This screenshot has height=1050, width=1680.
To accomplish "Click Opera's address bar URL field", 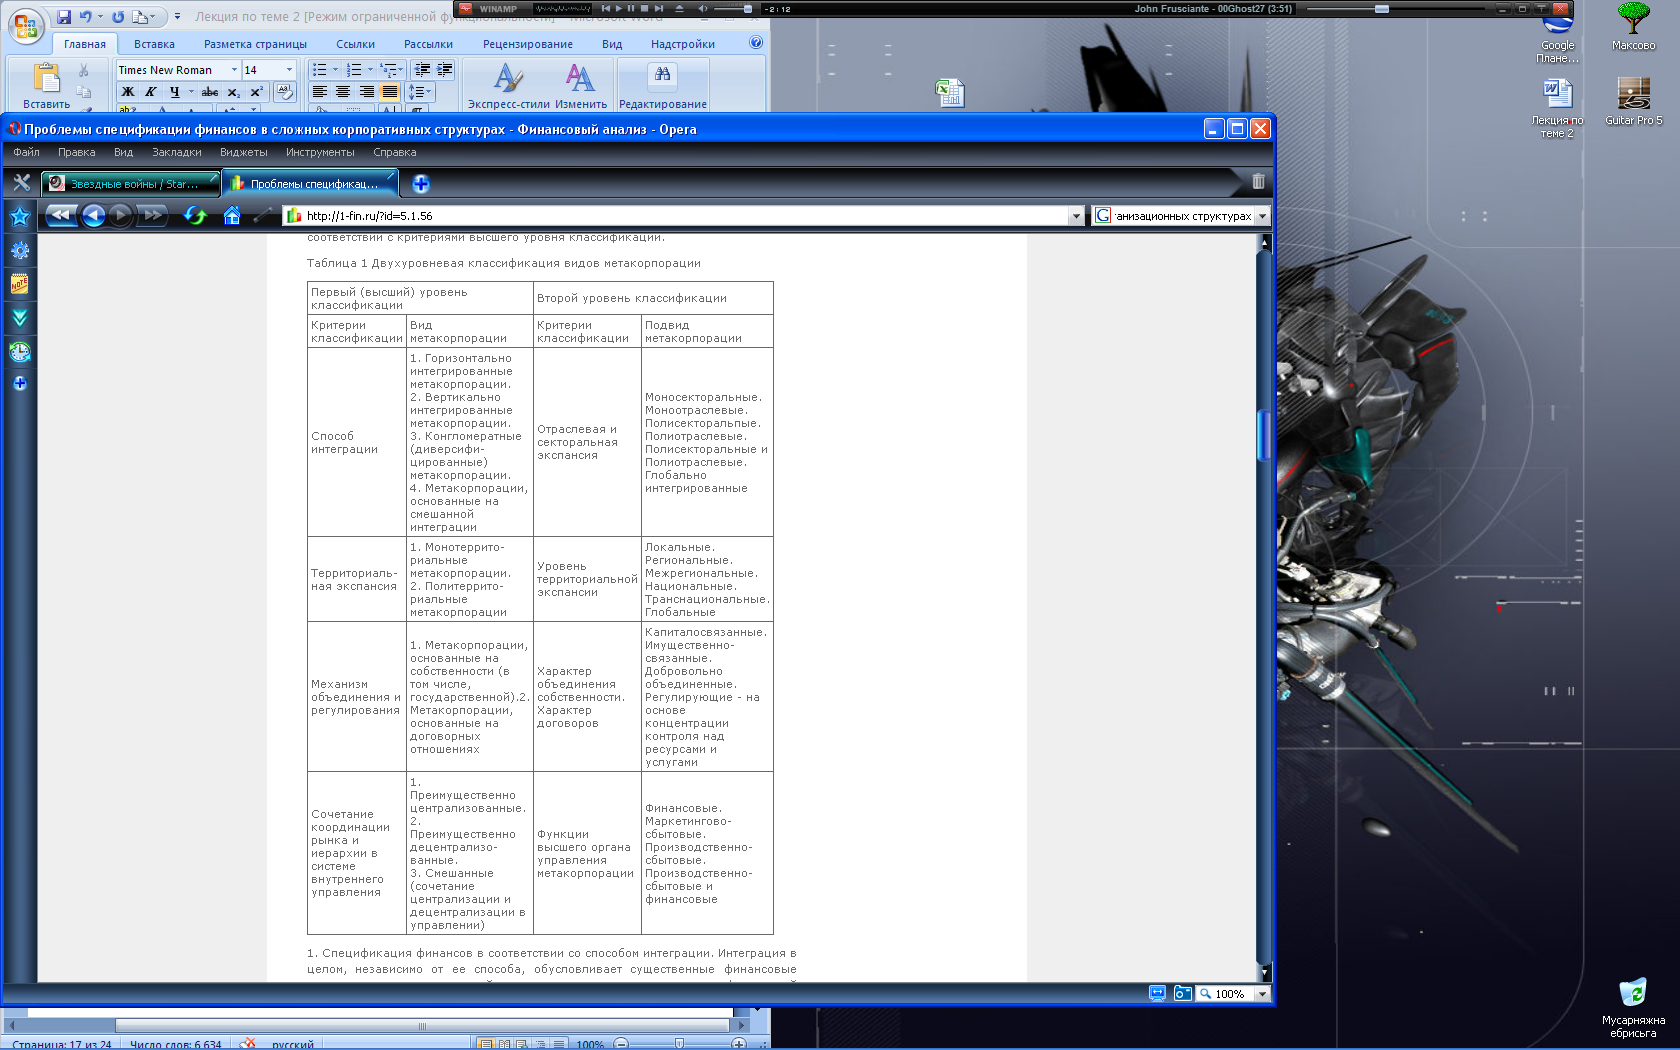I will pos(676,216).
